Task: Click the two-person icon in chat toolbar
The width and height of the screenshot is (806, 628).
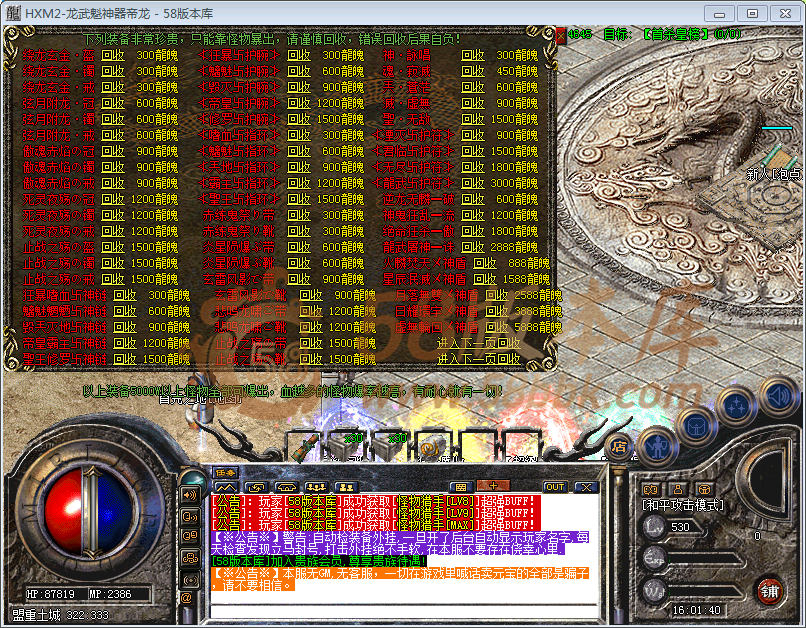Action: click(x=346, y=487)
